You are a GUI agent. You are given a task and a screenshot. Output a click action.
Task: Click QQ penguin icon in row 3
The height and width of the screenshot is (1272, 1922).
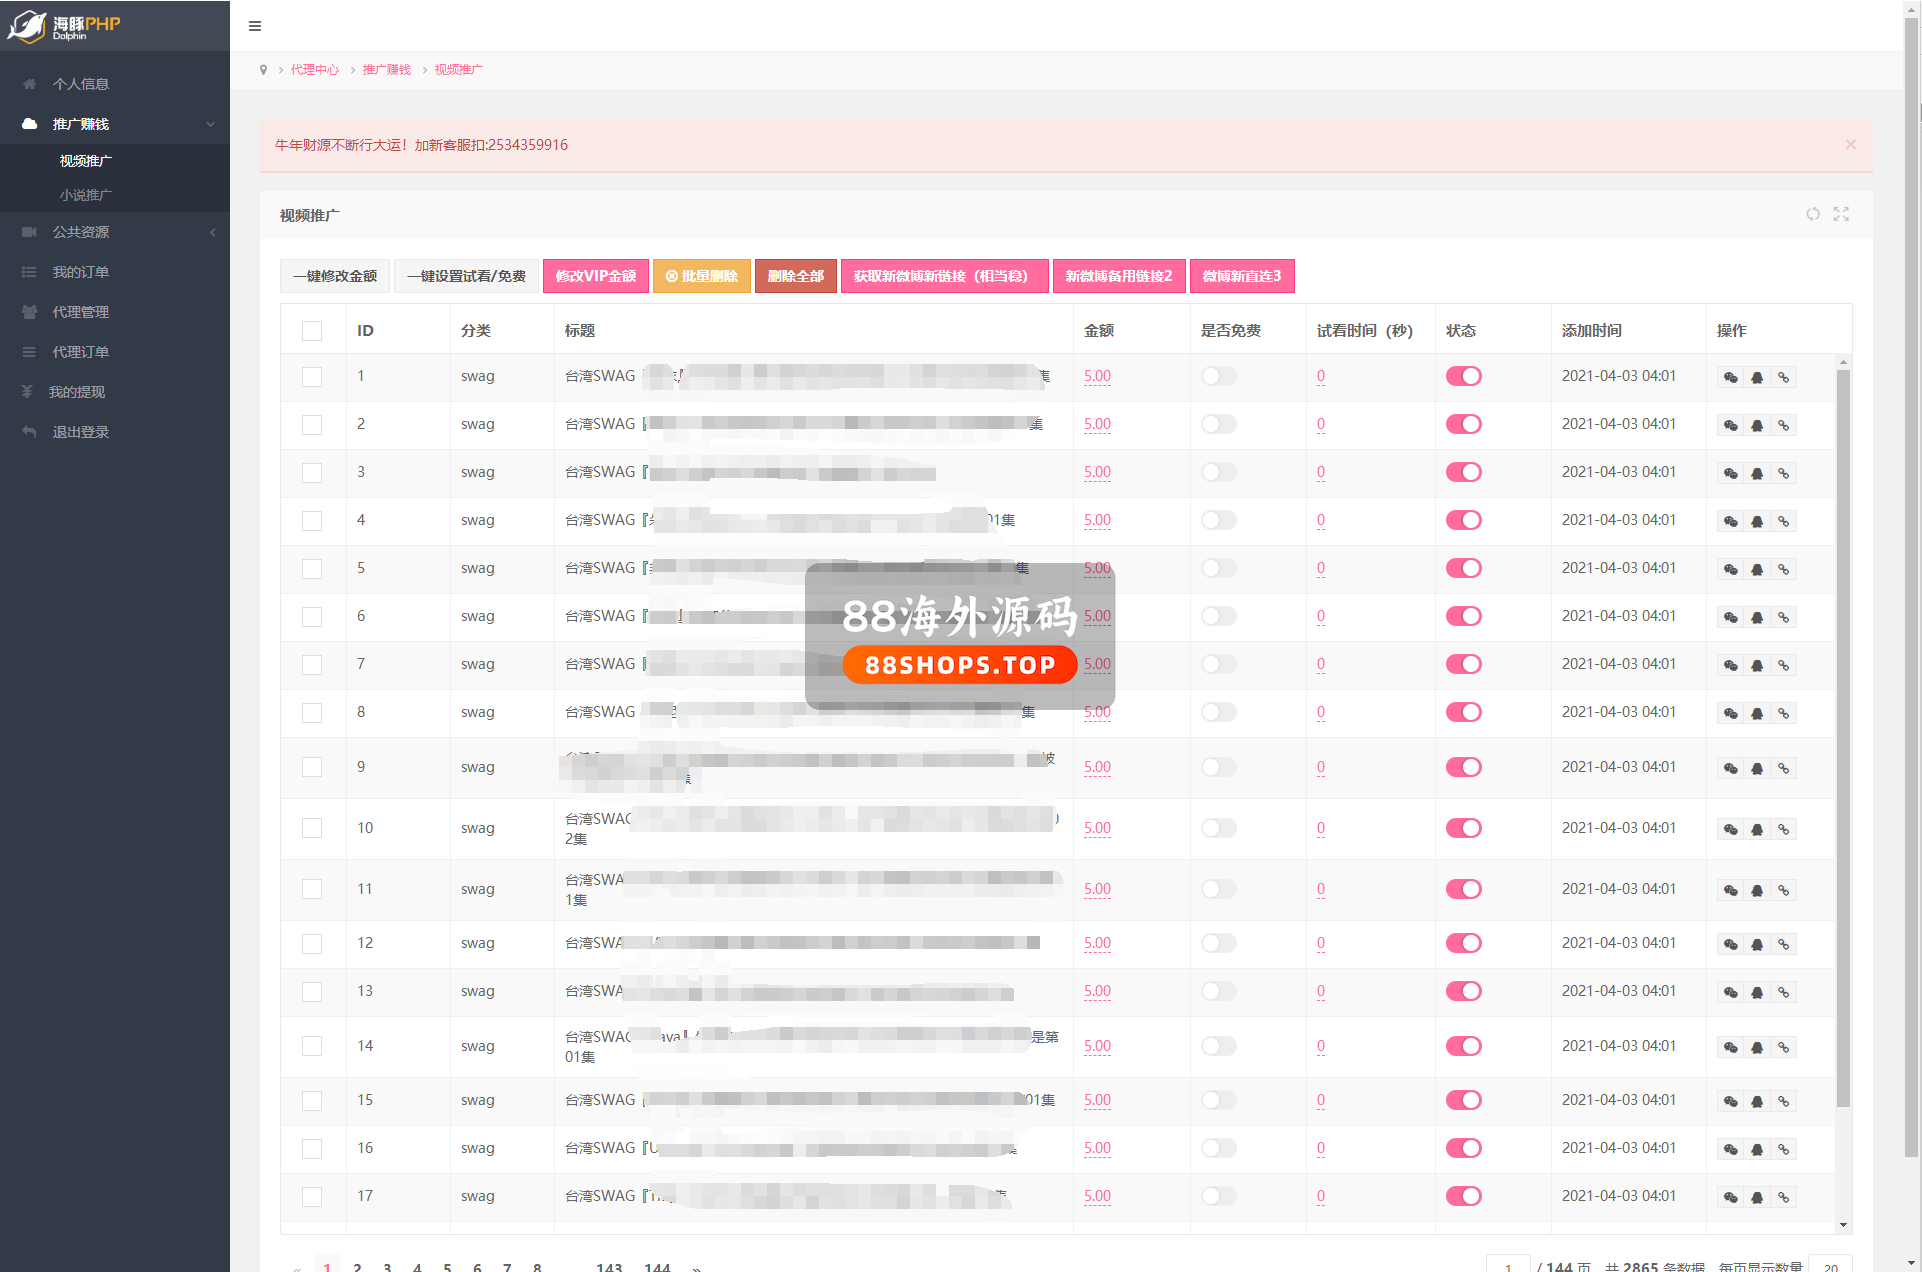click(1757, 473)
